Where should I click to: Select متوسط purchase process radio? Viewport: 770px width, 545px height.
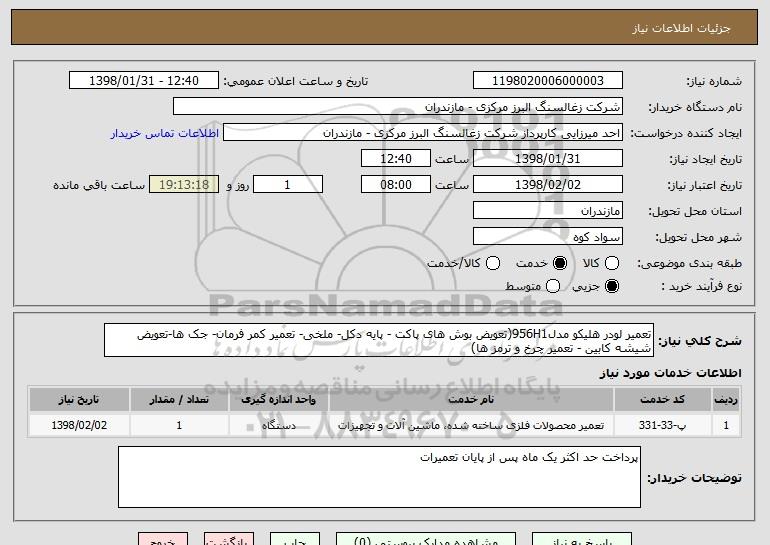tap(552, 286)
